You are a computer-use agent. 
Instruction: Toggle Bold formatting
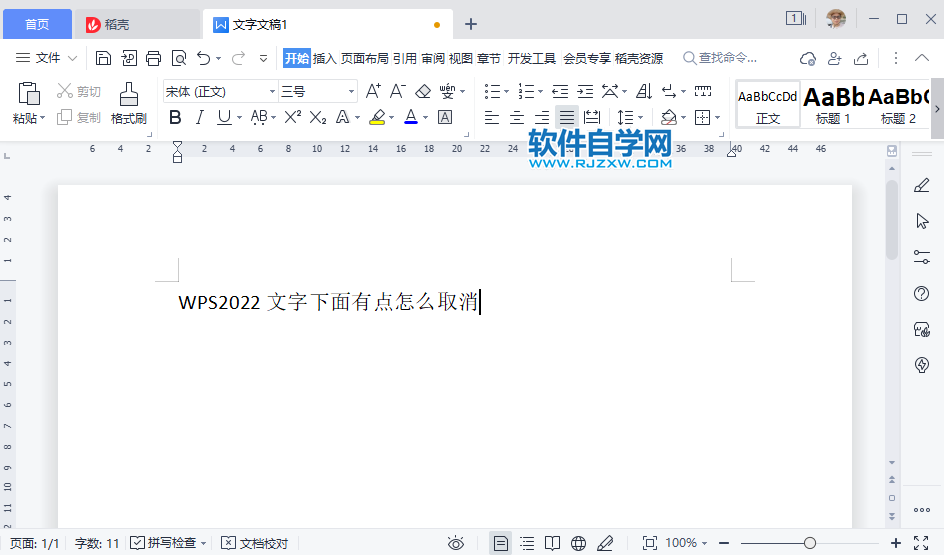(x=175, y=117)
